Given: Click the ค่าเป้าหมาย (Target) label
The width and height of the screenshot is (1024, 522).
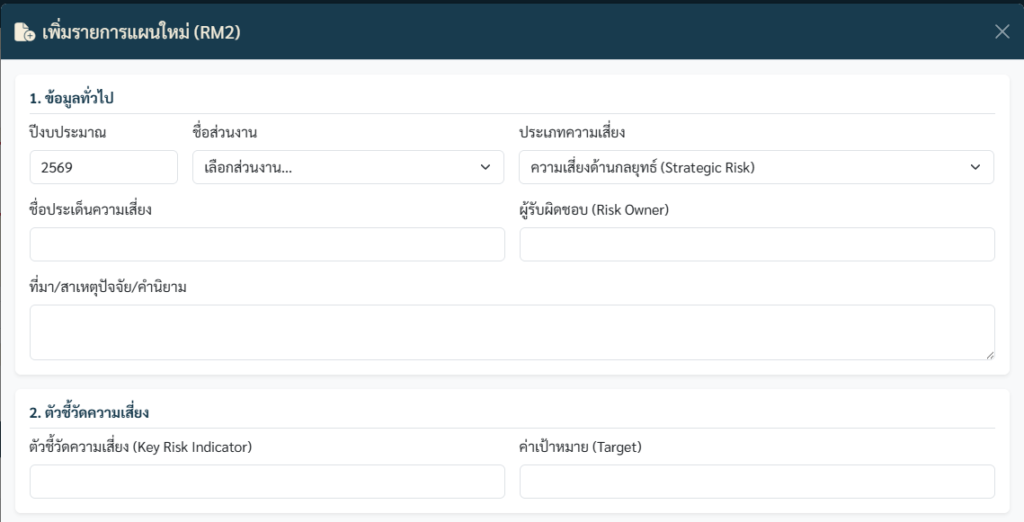Looking at the screenshot, I should 580,446.
